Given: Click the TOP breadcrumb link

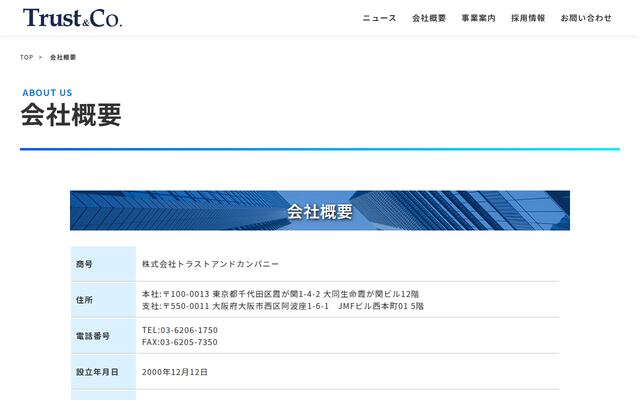Looking at the screenshot, I should coord(27,57).
